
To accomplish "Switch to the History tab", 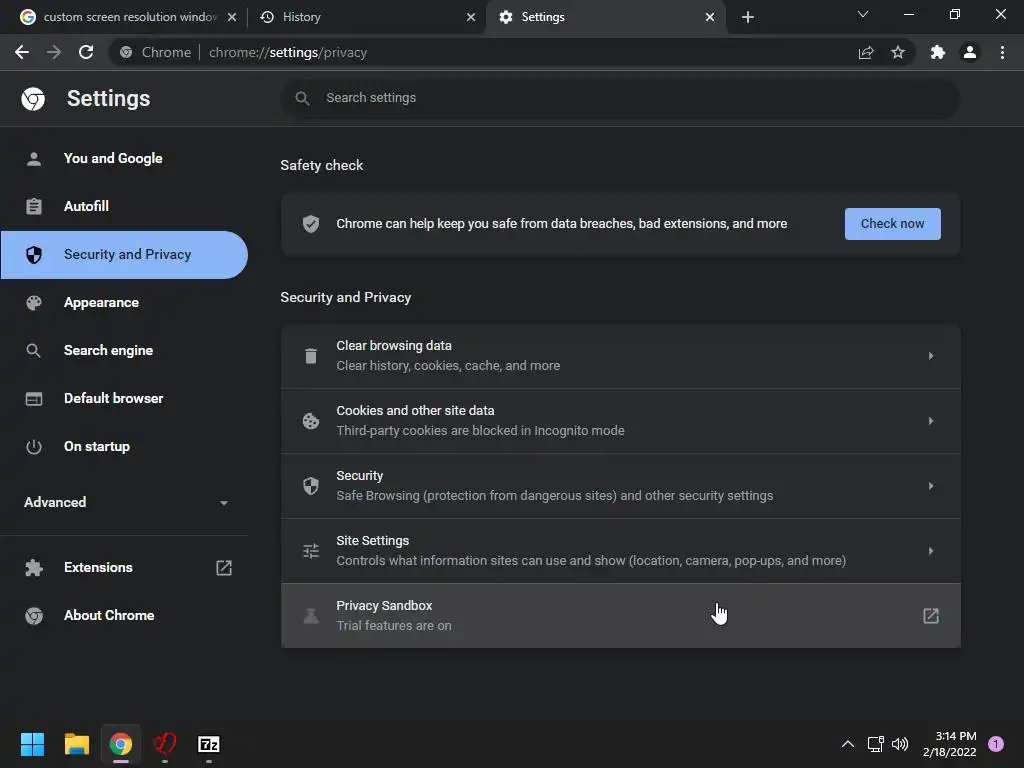I will click(x=368, y=17).
